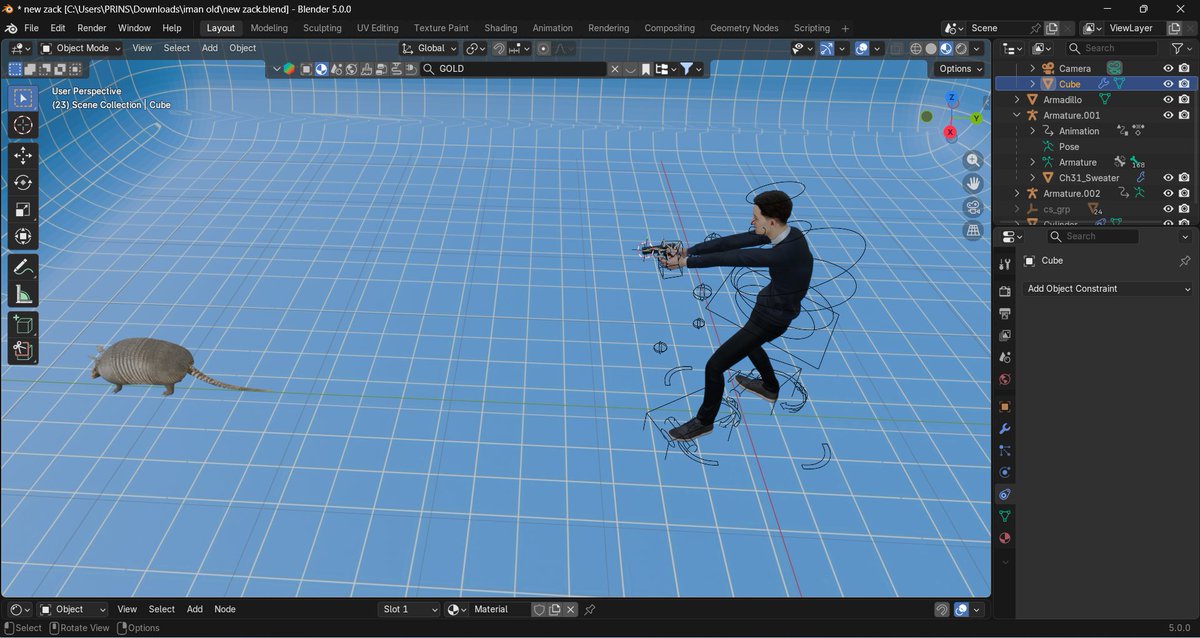
Task: Hide Camera in viewport via eye icon
Action: tap(1167, 68)
